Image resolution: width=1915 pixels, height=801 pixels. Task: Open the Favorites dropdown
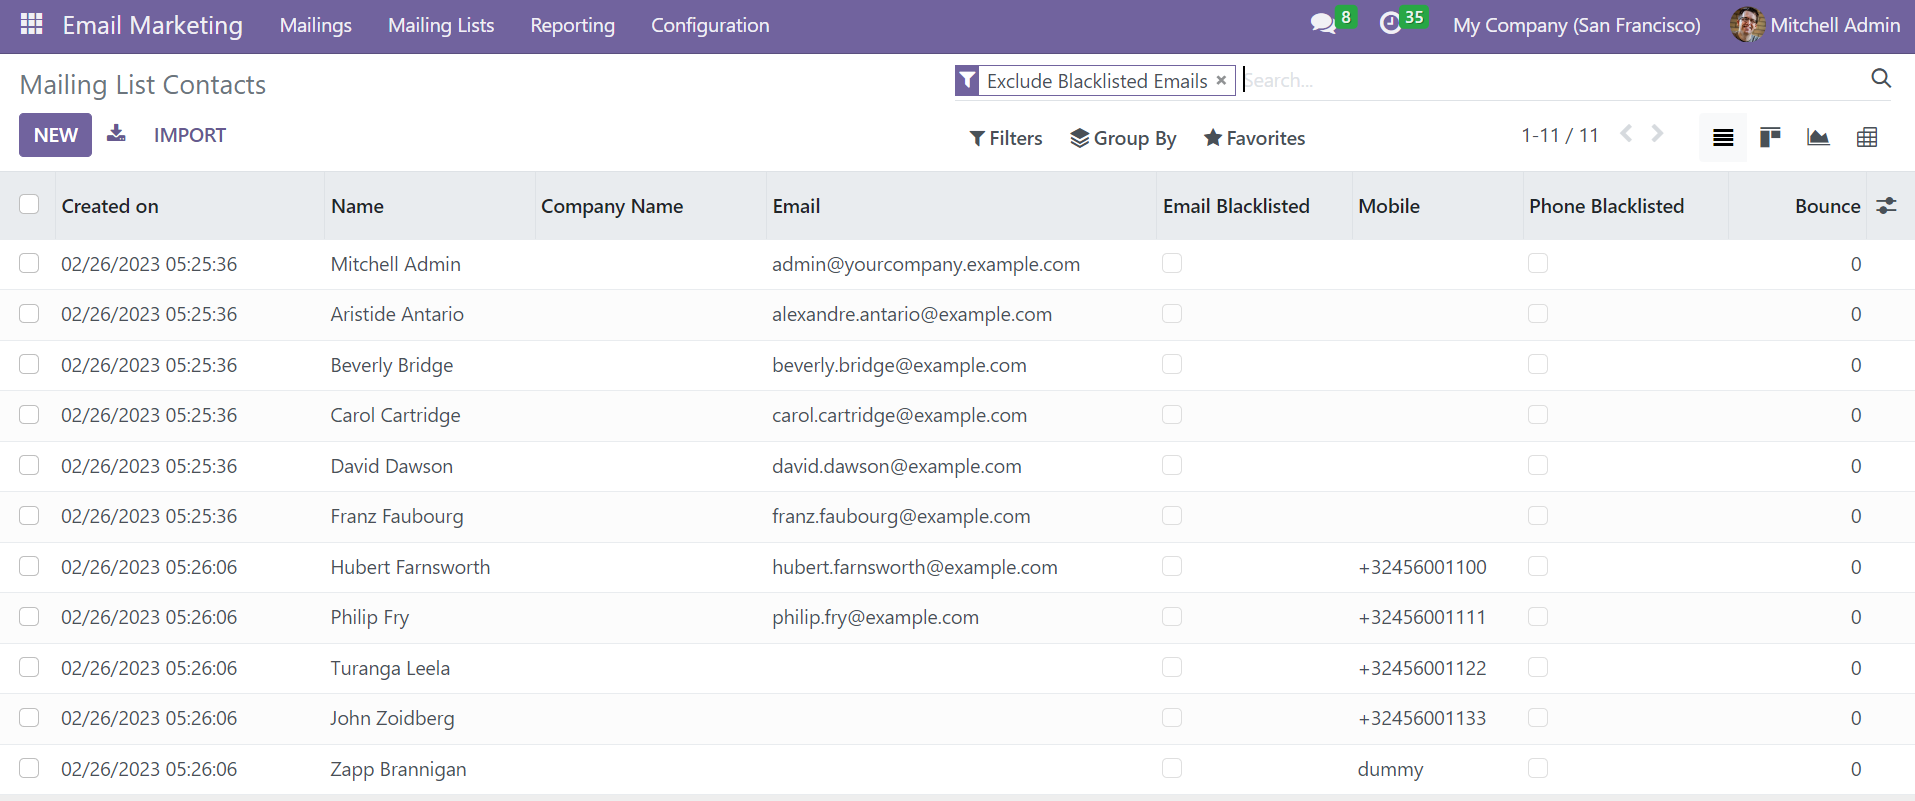click(x=1254, y=138)
